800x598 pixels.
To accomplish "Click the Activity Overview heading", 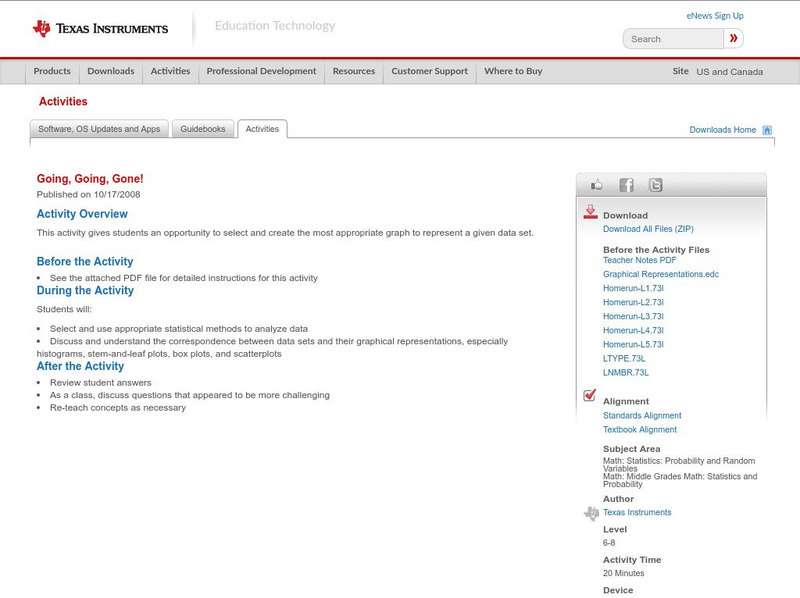I will 82,214.
